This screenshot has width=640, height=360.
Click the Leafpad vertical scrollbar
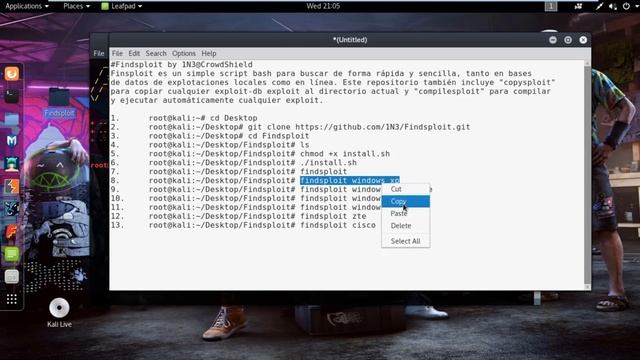587,176
